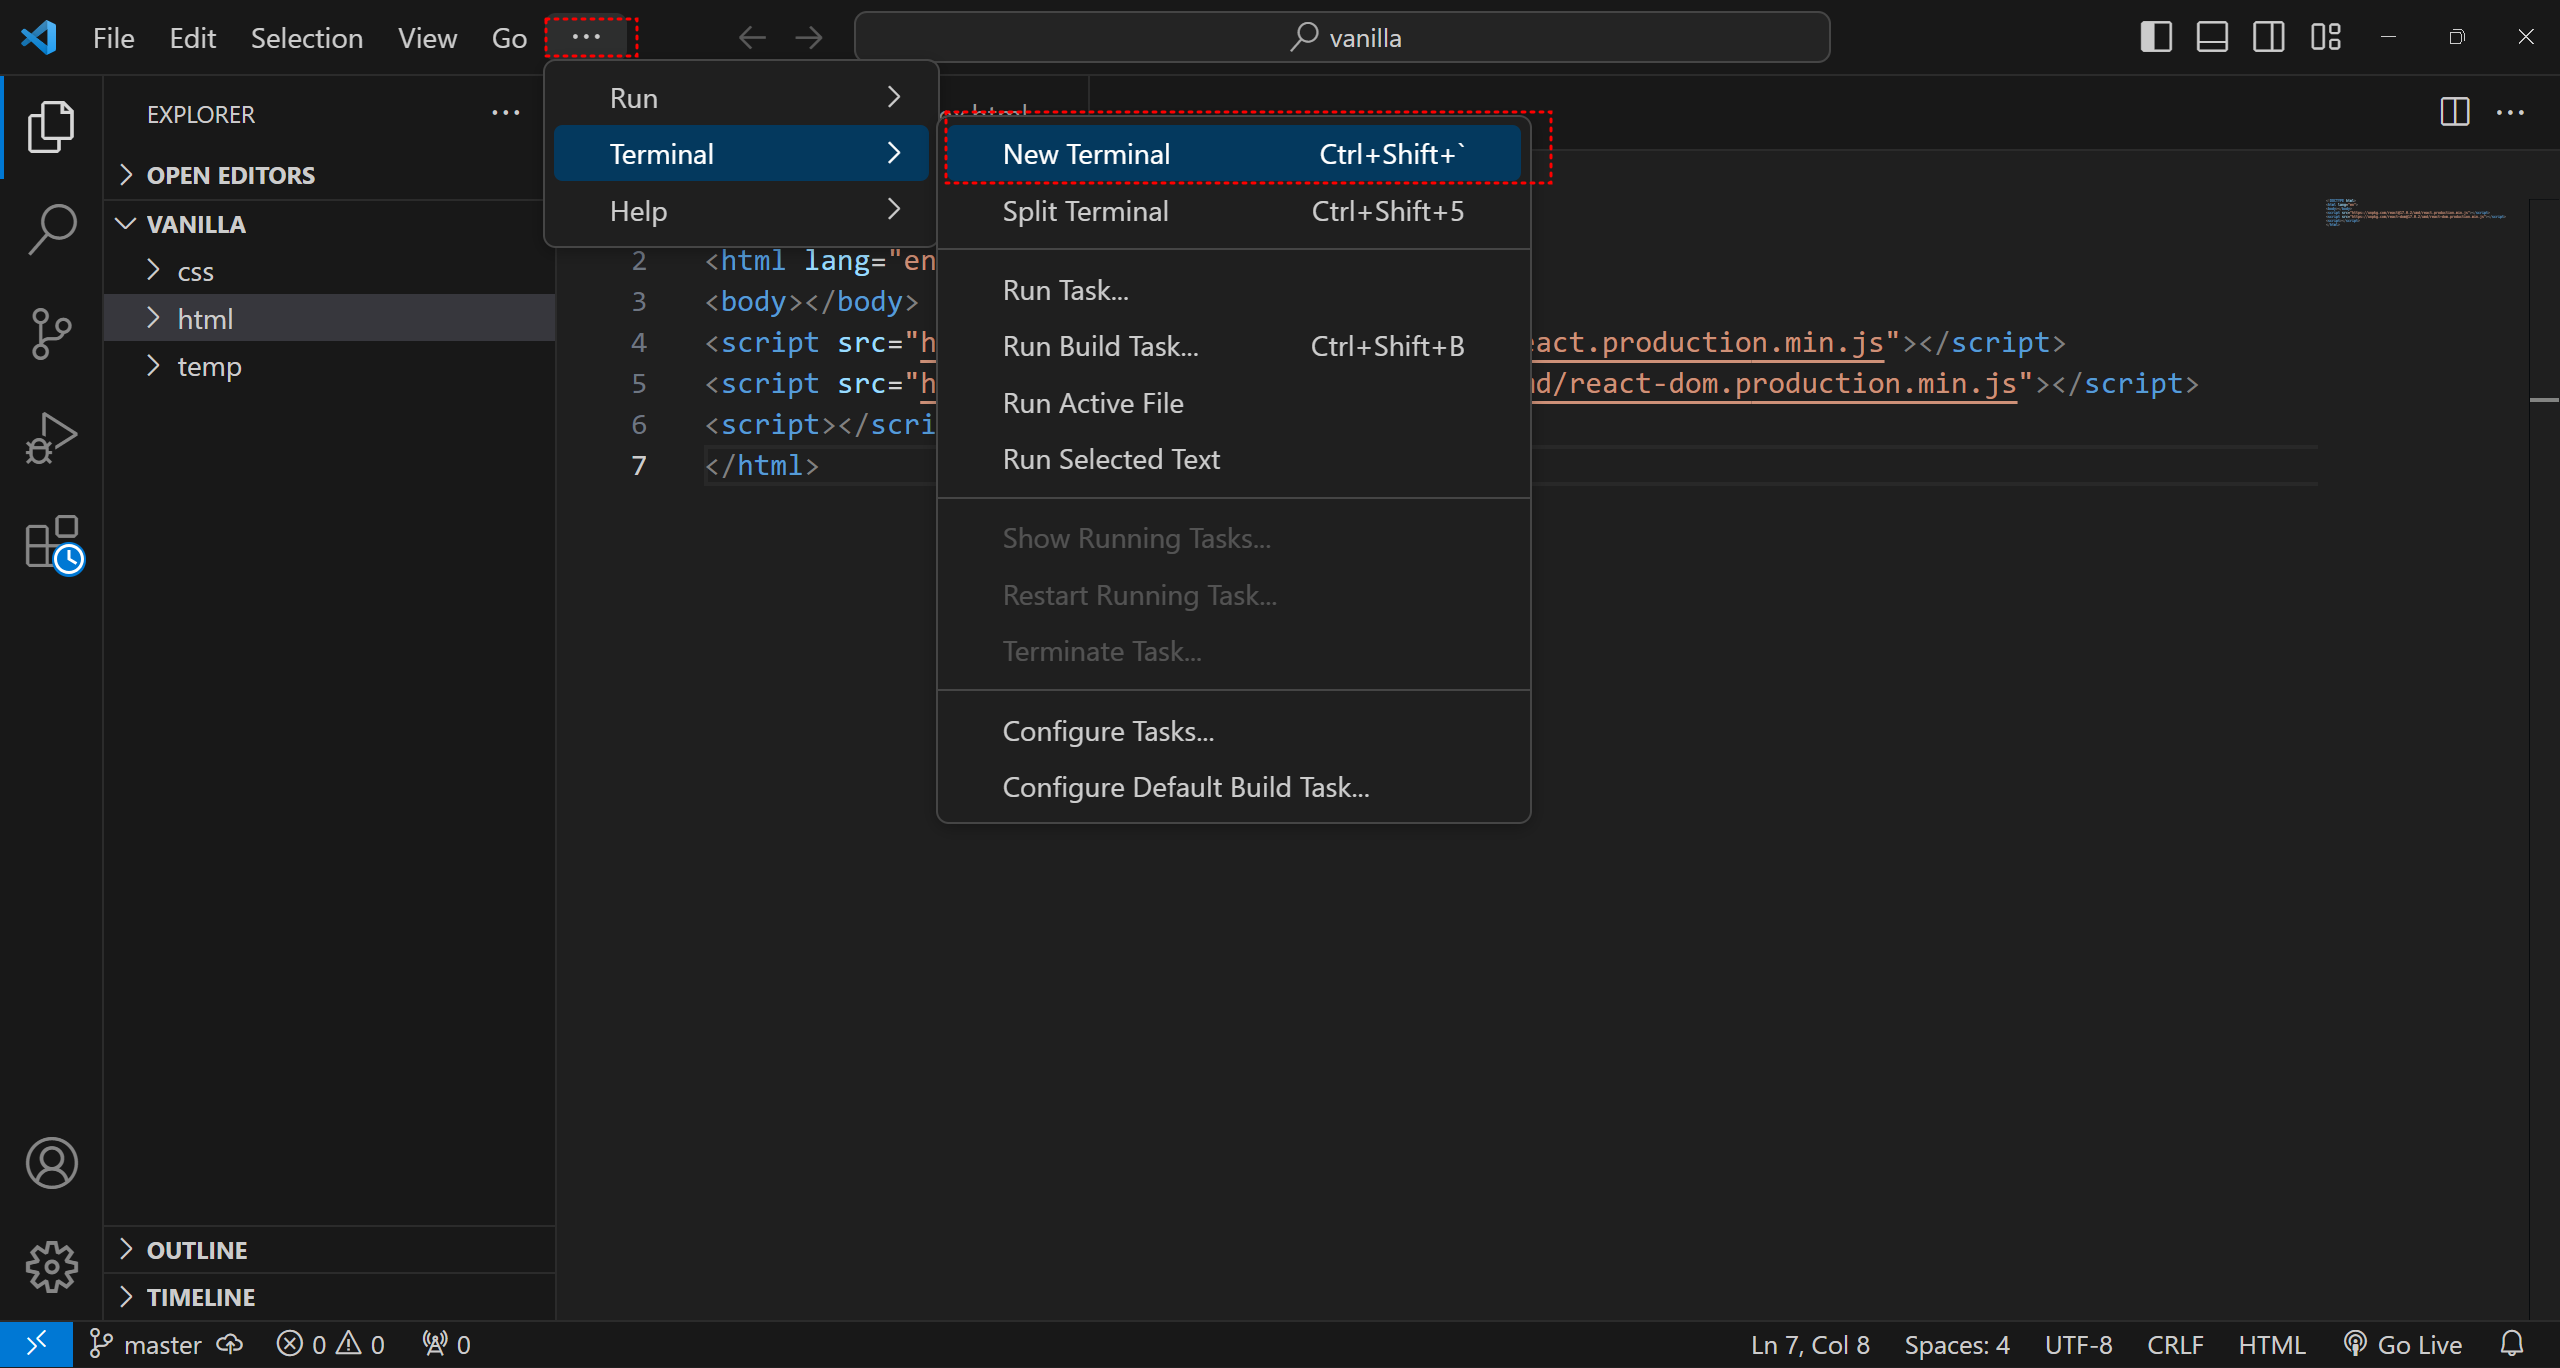2560x1368 pixels.
Task: Go forward with the right arrow
Action: pos(809,38)
